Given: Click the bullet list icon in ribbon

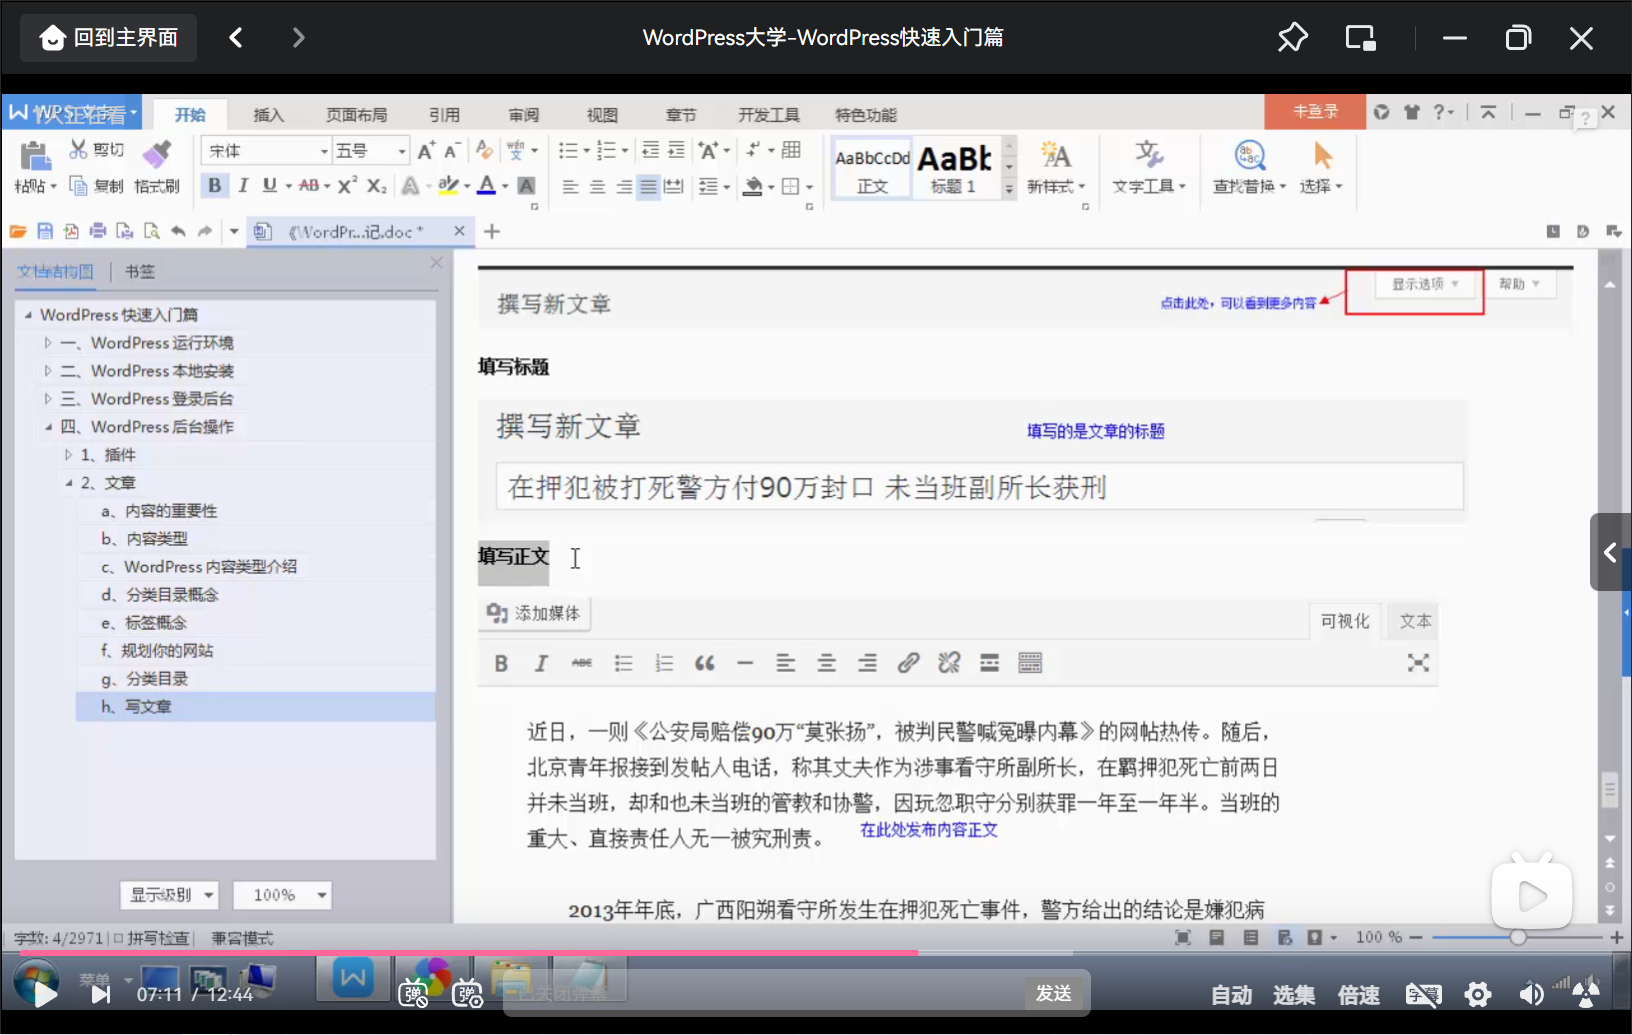Looking at the screenshot, I should [568, 151].
